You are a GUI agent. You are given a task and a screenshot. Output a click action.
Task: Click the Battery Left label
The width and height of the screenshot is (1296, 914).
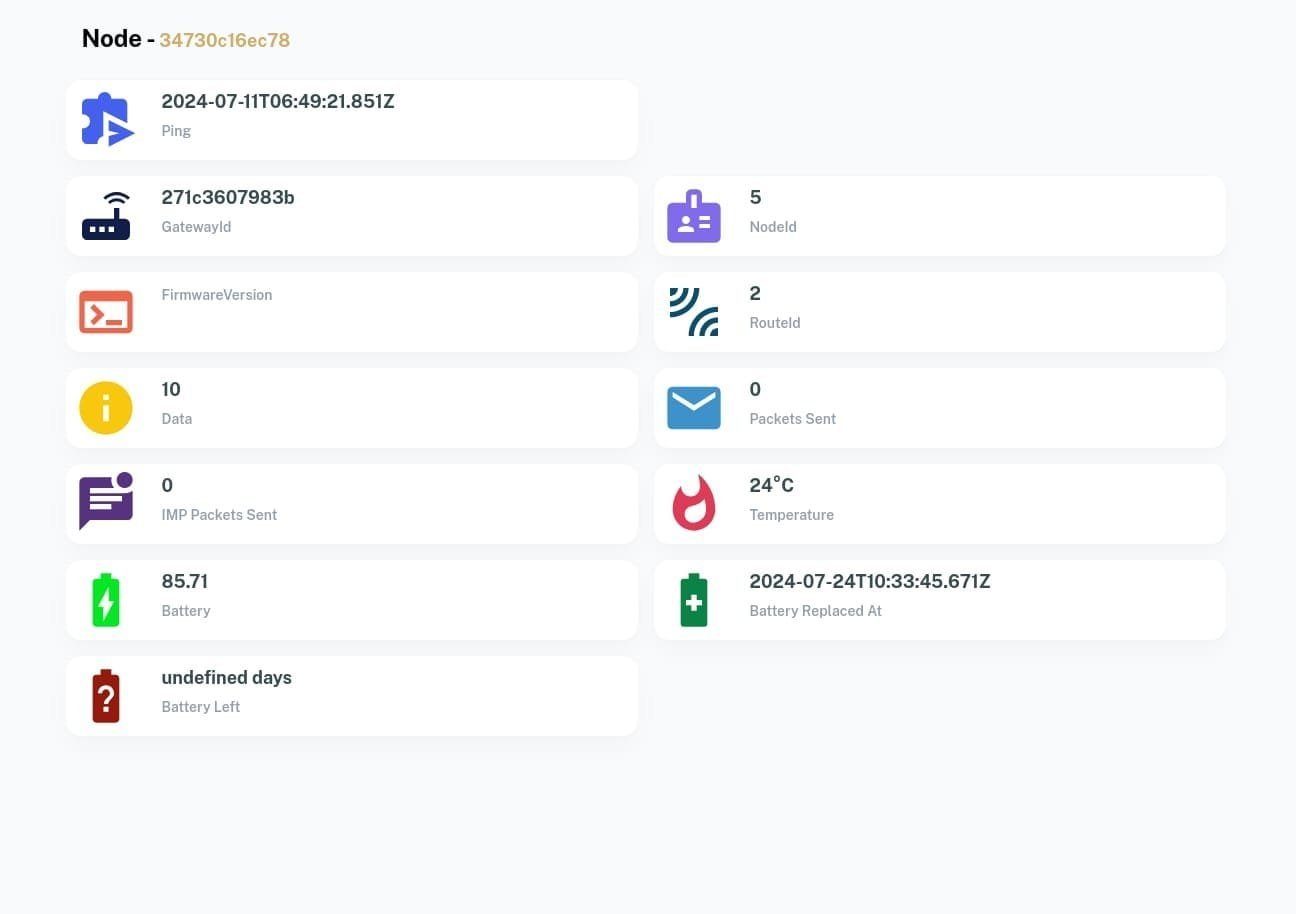point(201,707)
